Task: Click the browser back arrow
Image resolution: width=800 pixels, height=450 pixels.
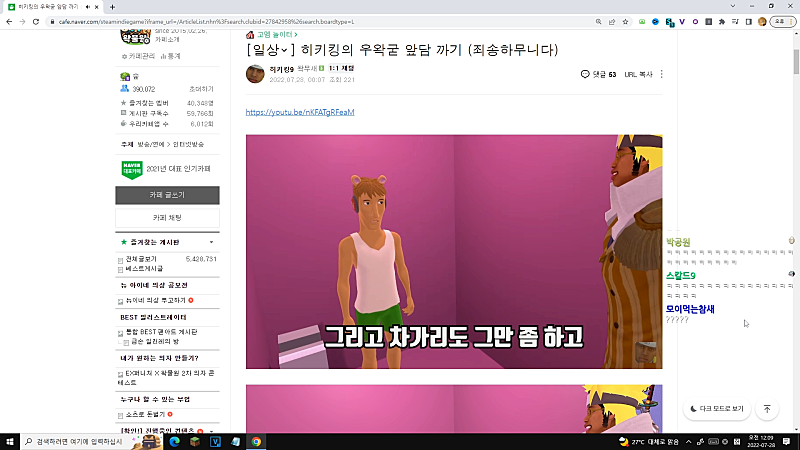Action: tap(9, 22)
